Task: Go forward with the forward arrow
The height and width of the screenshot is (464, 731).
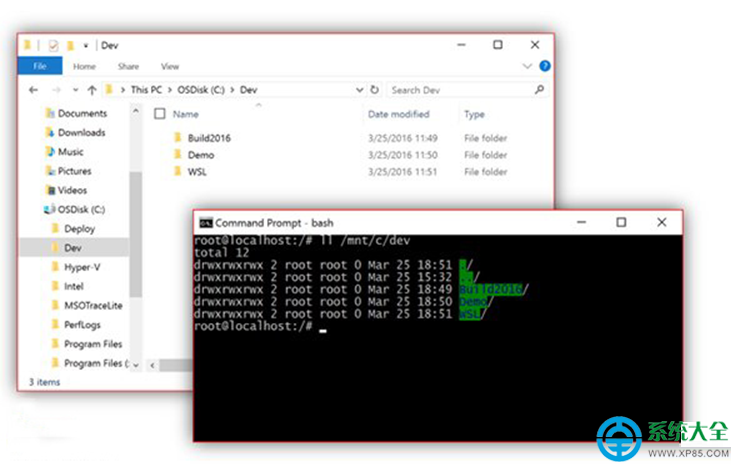Action: [x=56, y=90]
